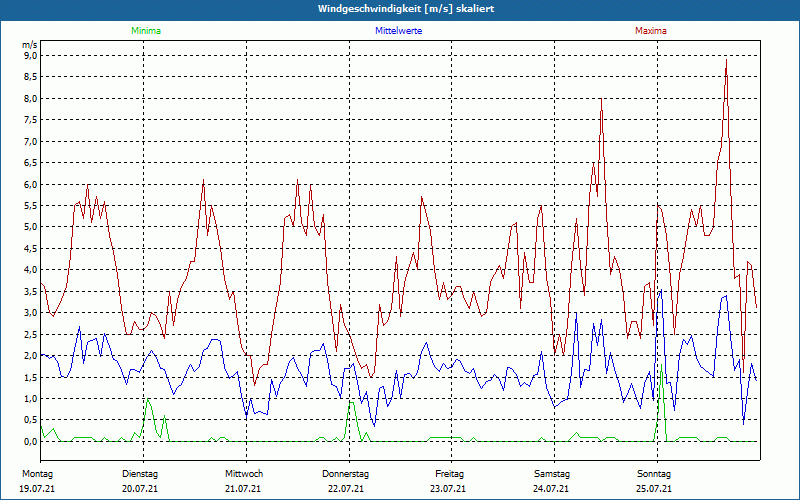Select the green 'Minima' legend label

pos(146,31)
